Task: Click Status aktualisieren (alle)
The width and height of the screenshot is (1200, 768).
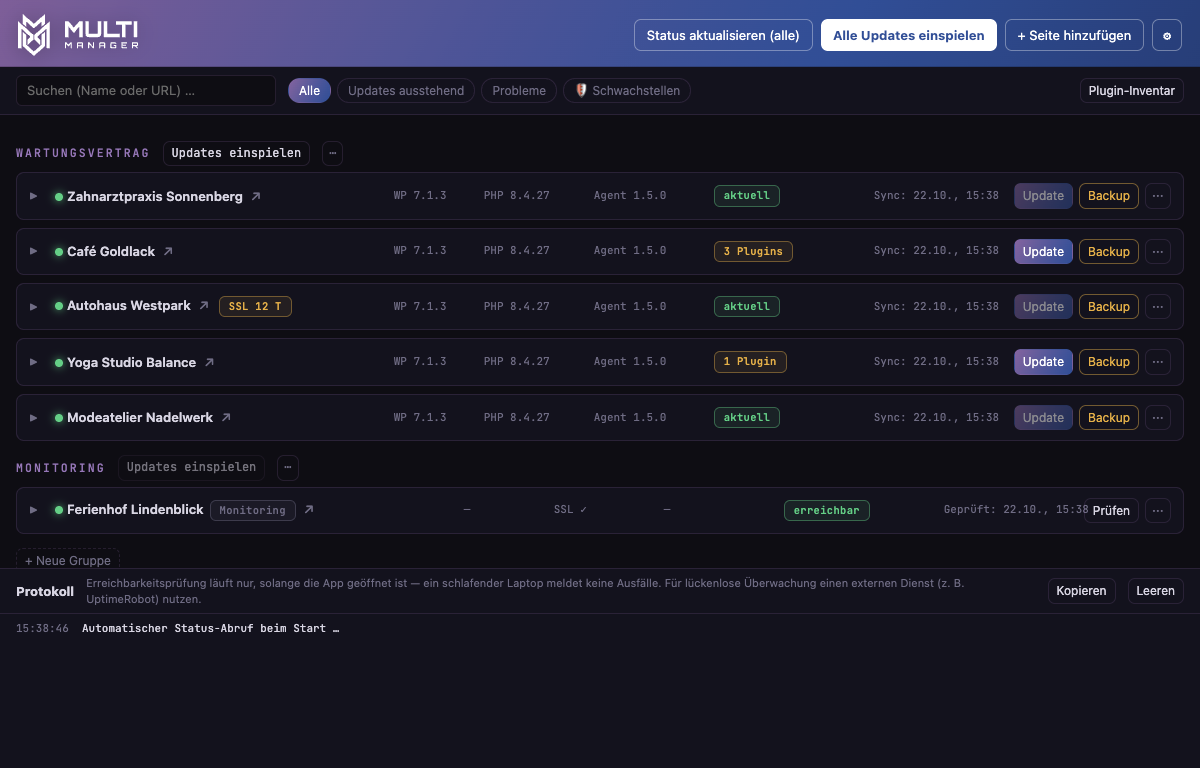Action: (723, 35)
